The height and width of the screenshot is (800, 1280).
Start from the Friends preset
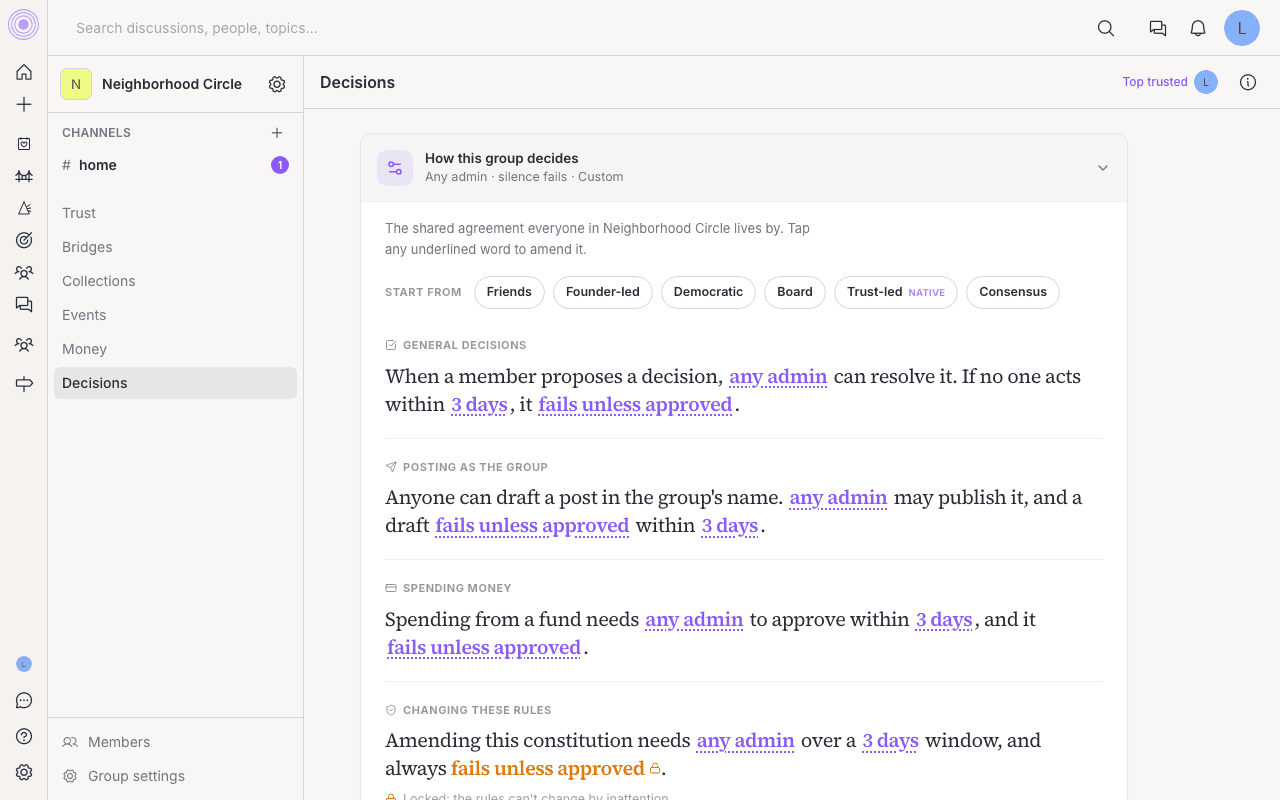509,292
